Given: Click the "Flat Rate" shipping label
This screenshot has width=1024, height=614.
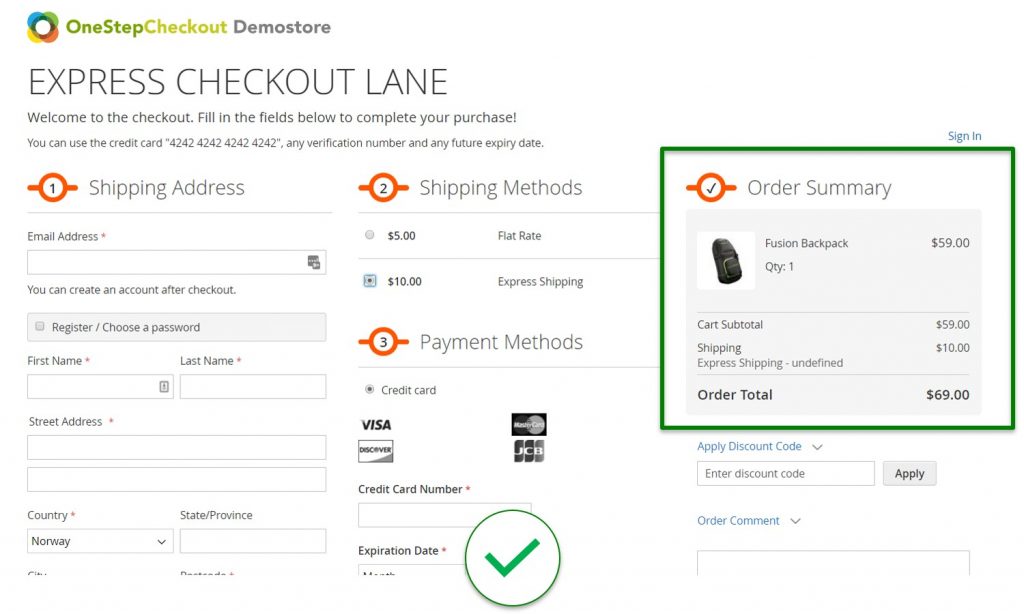Looking at the screenshot, I should [519, 236].
